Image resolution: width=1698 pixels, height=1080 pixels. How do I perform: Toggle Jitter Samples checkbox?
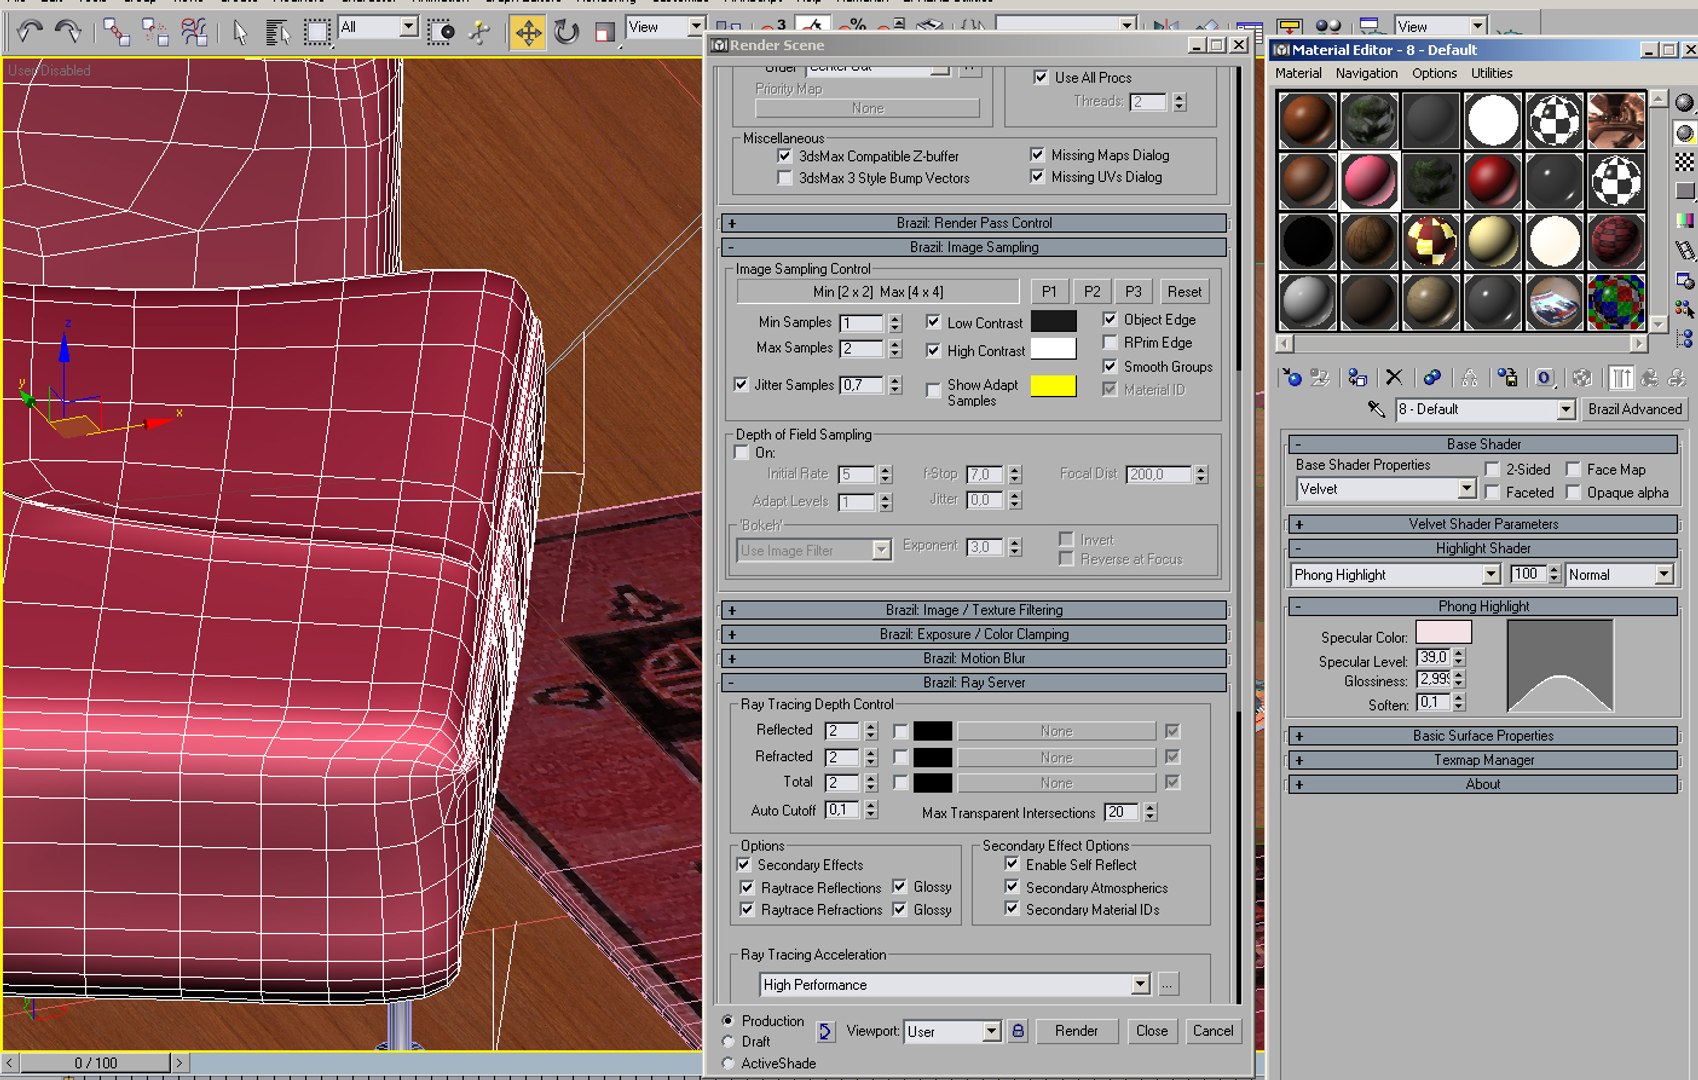[x=741, y=384]
